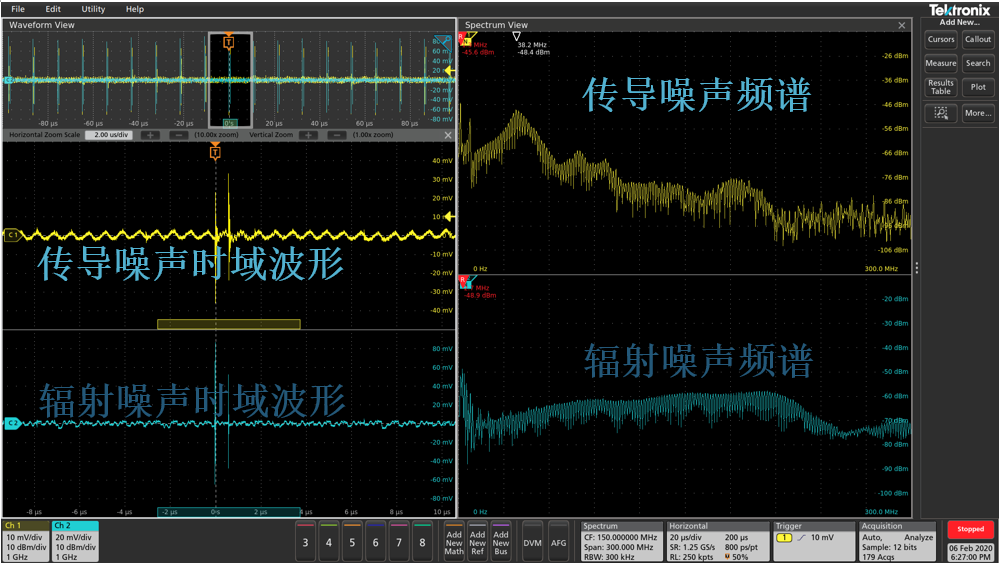999x565 pixels.
Task: Open the File menu
Action: click(18, 9)
